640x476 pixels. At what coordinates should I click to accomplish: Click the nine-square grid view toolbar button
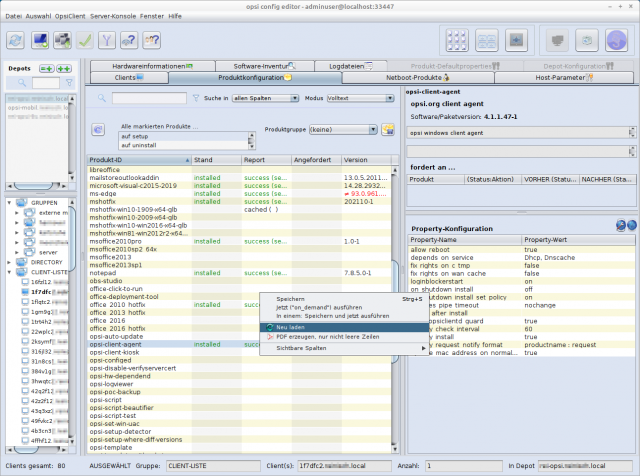(457, 40)
